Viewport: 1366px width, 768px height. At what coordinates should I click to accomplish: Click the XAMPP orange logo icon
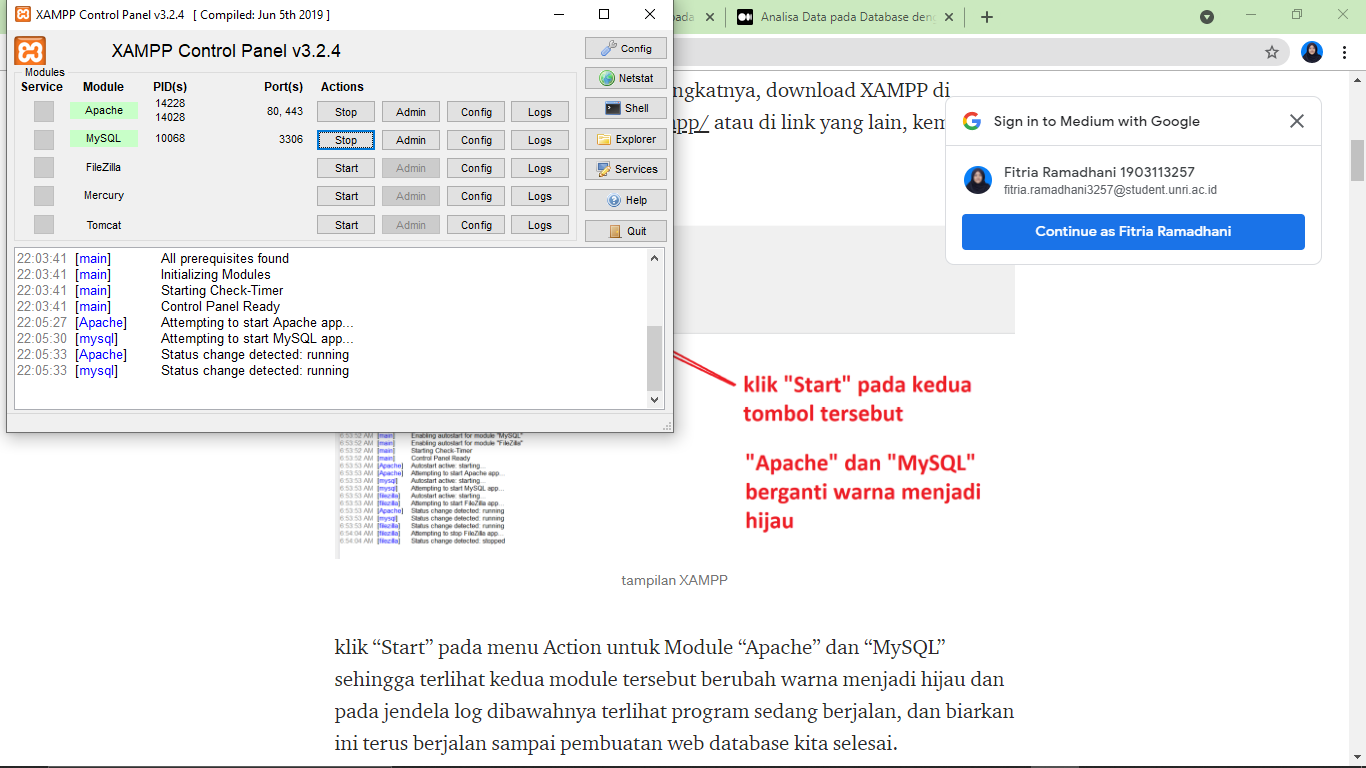coord(30,51)
